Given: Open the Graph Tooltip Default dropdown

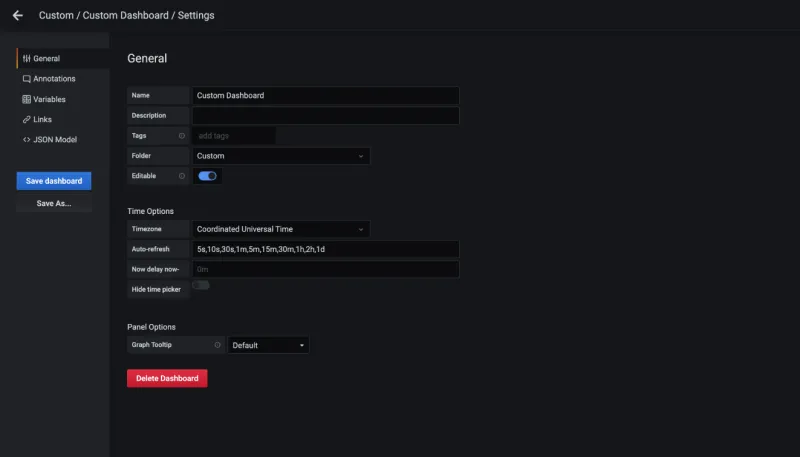Looking at the screenshot, I should click(268, 345).
